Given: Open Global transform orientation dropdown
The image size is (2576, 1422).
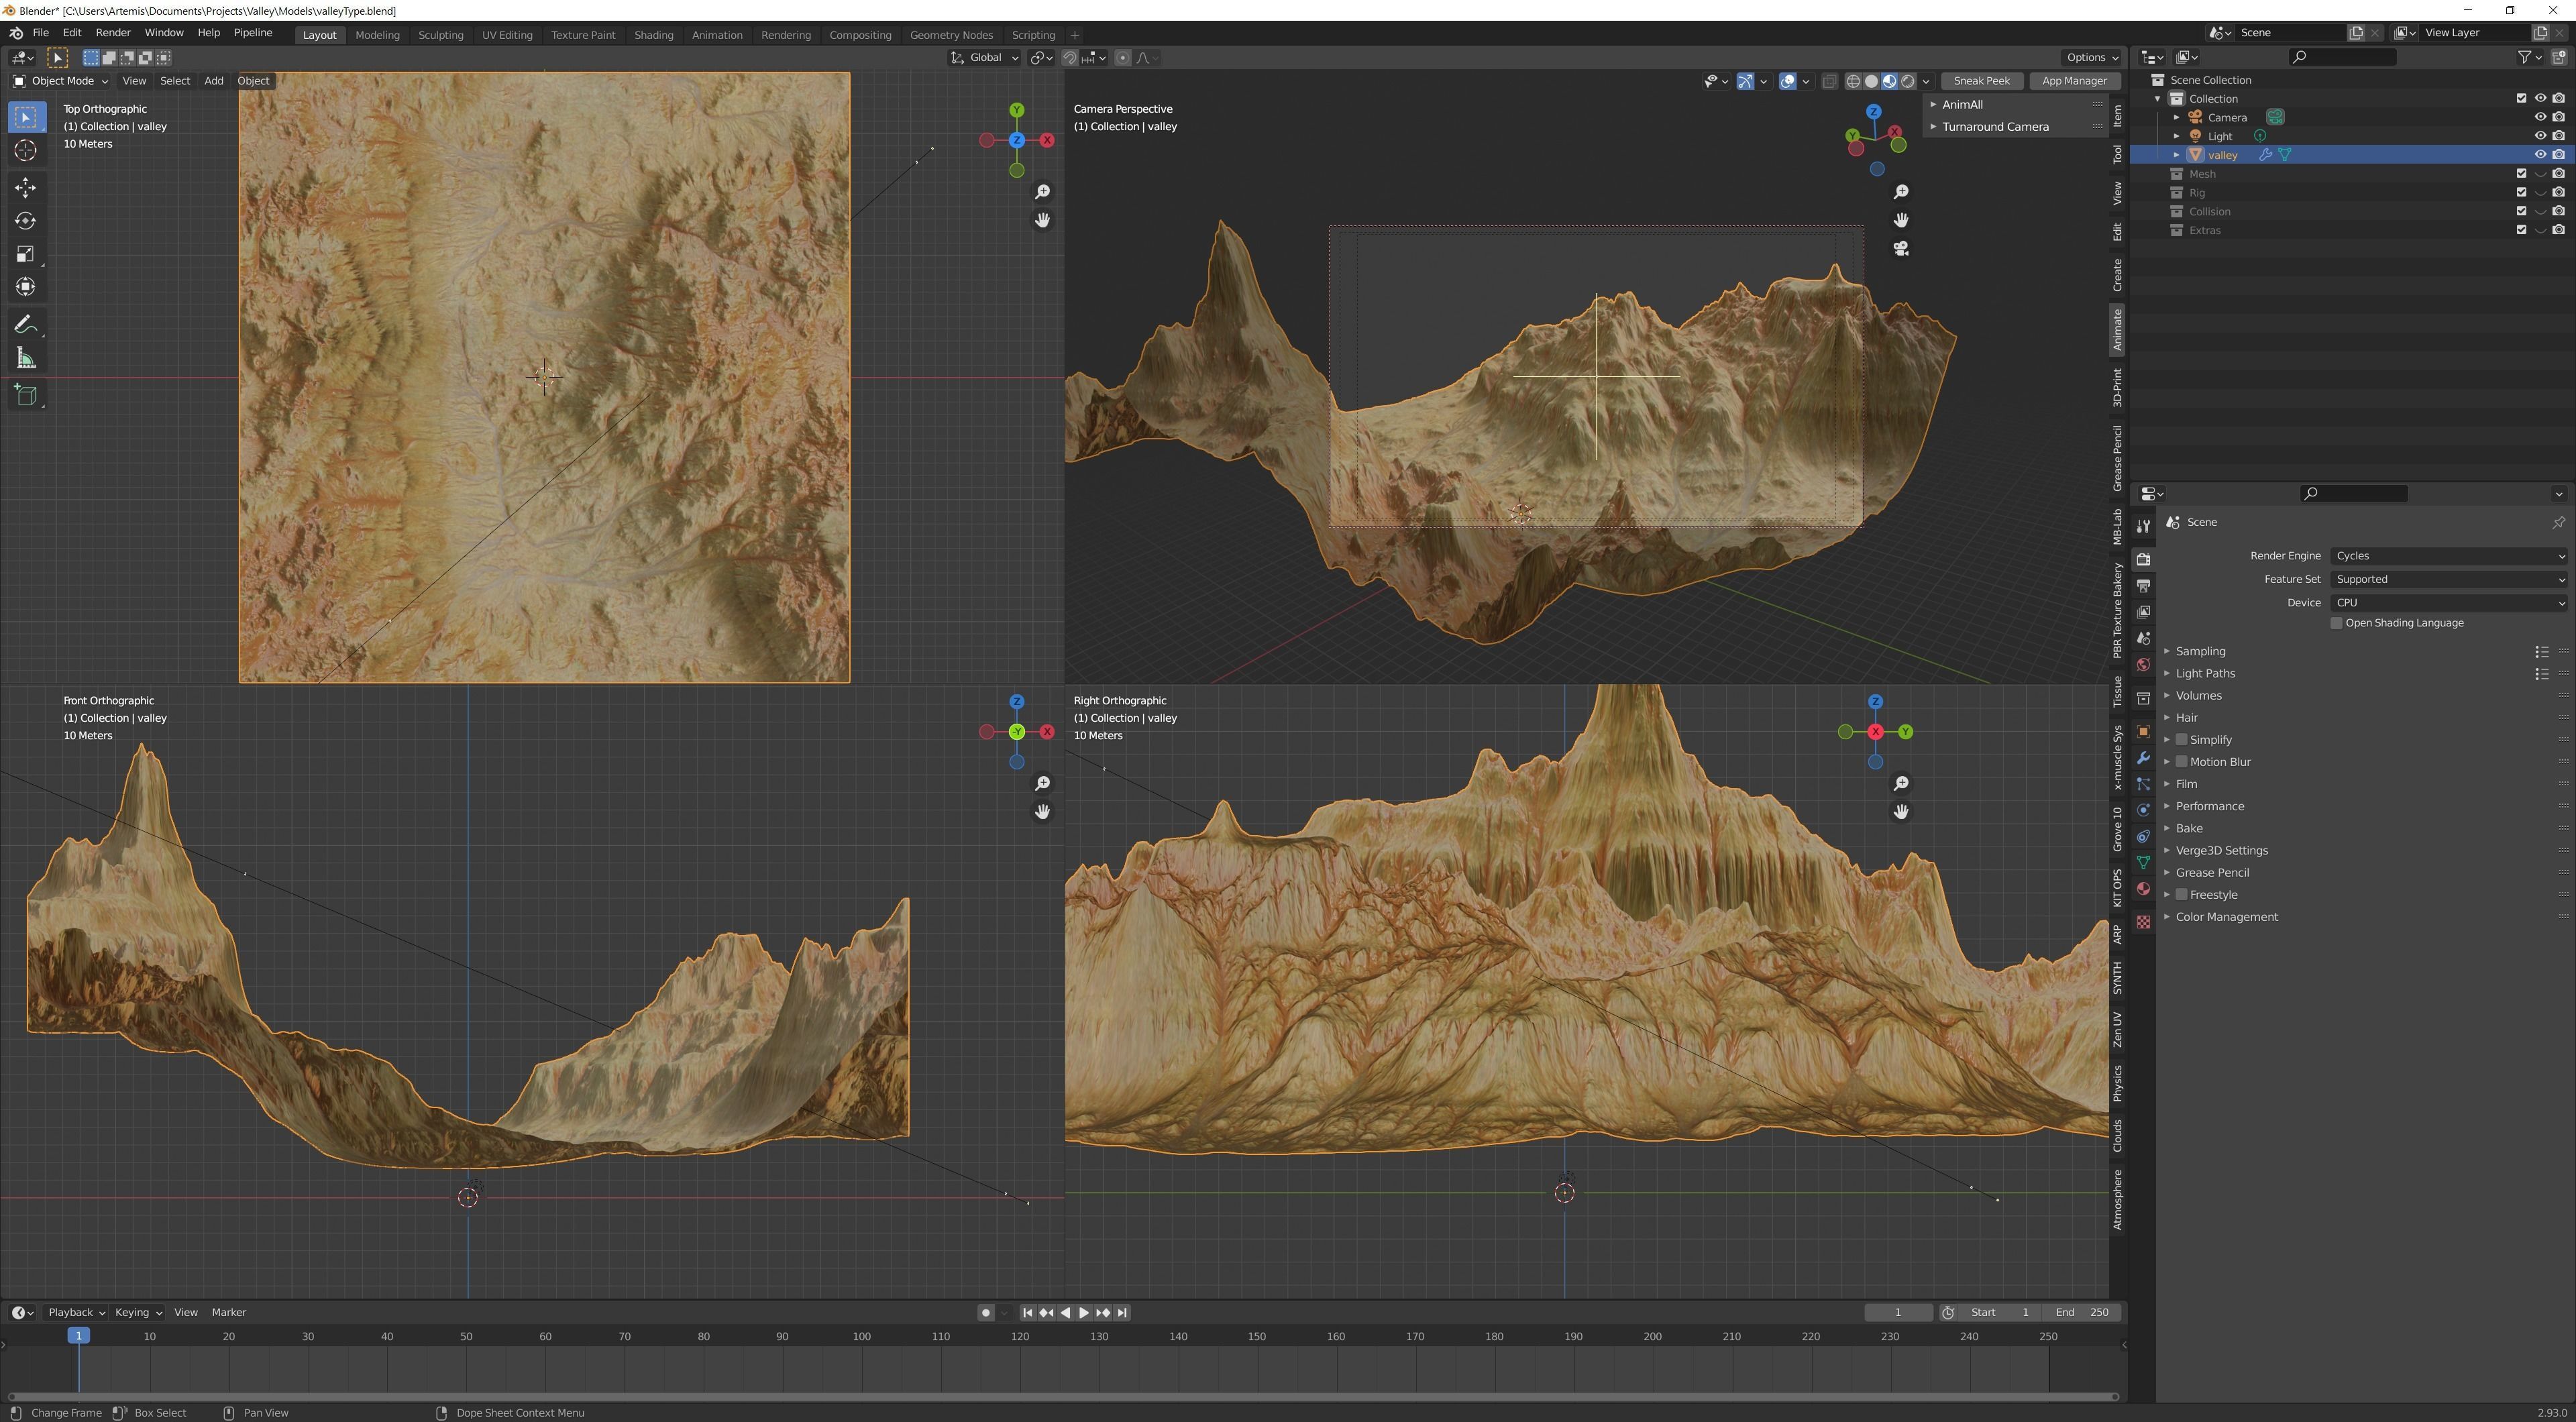Looking at the screenshot, I should pyautogui.click(x=984, y=57).
